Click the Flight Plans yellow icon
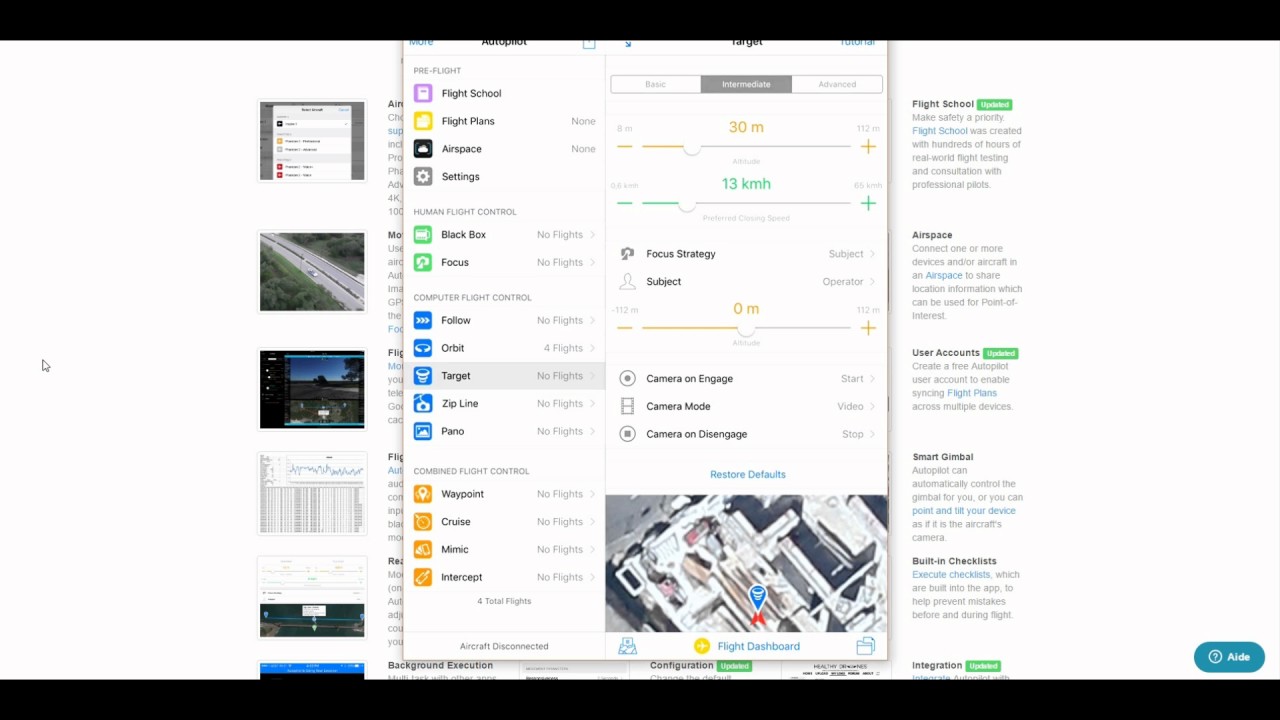Viewport: 1280px width, 720px height. click(423, 121)
